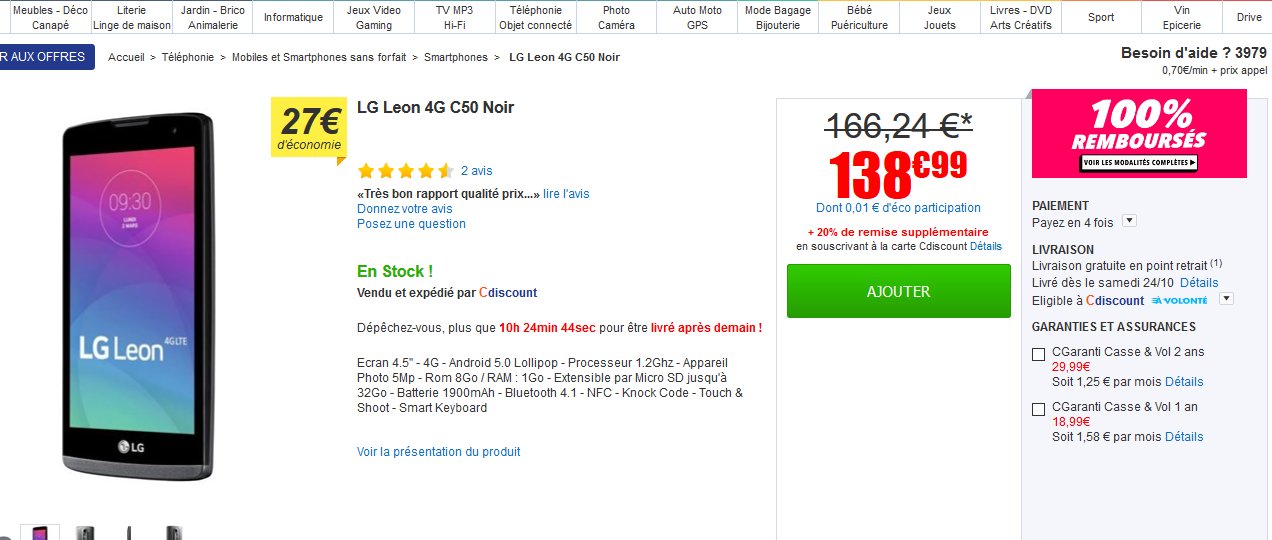
Task: Click the 27€ d'économie yellow badge
Action: tap(311, 129)
